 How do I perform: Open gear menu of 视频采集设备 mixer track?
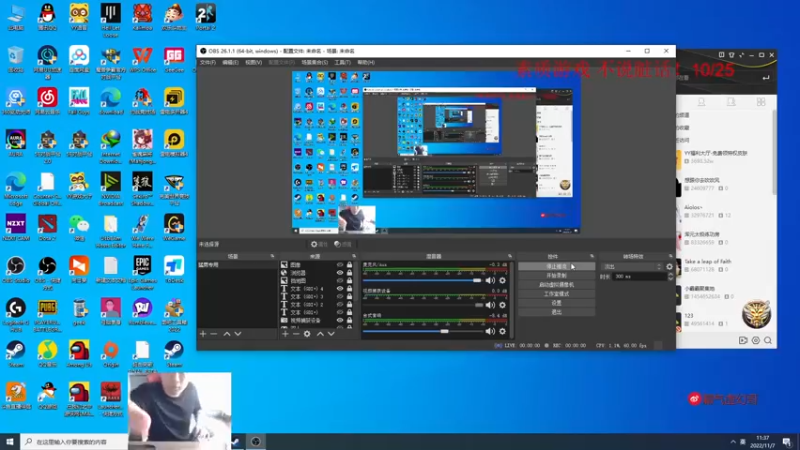pos(503,305)
